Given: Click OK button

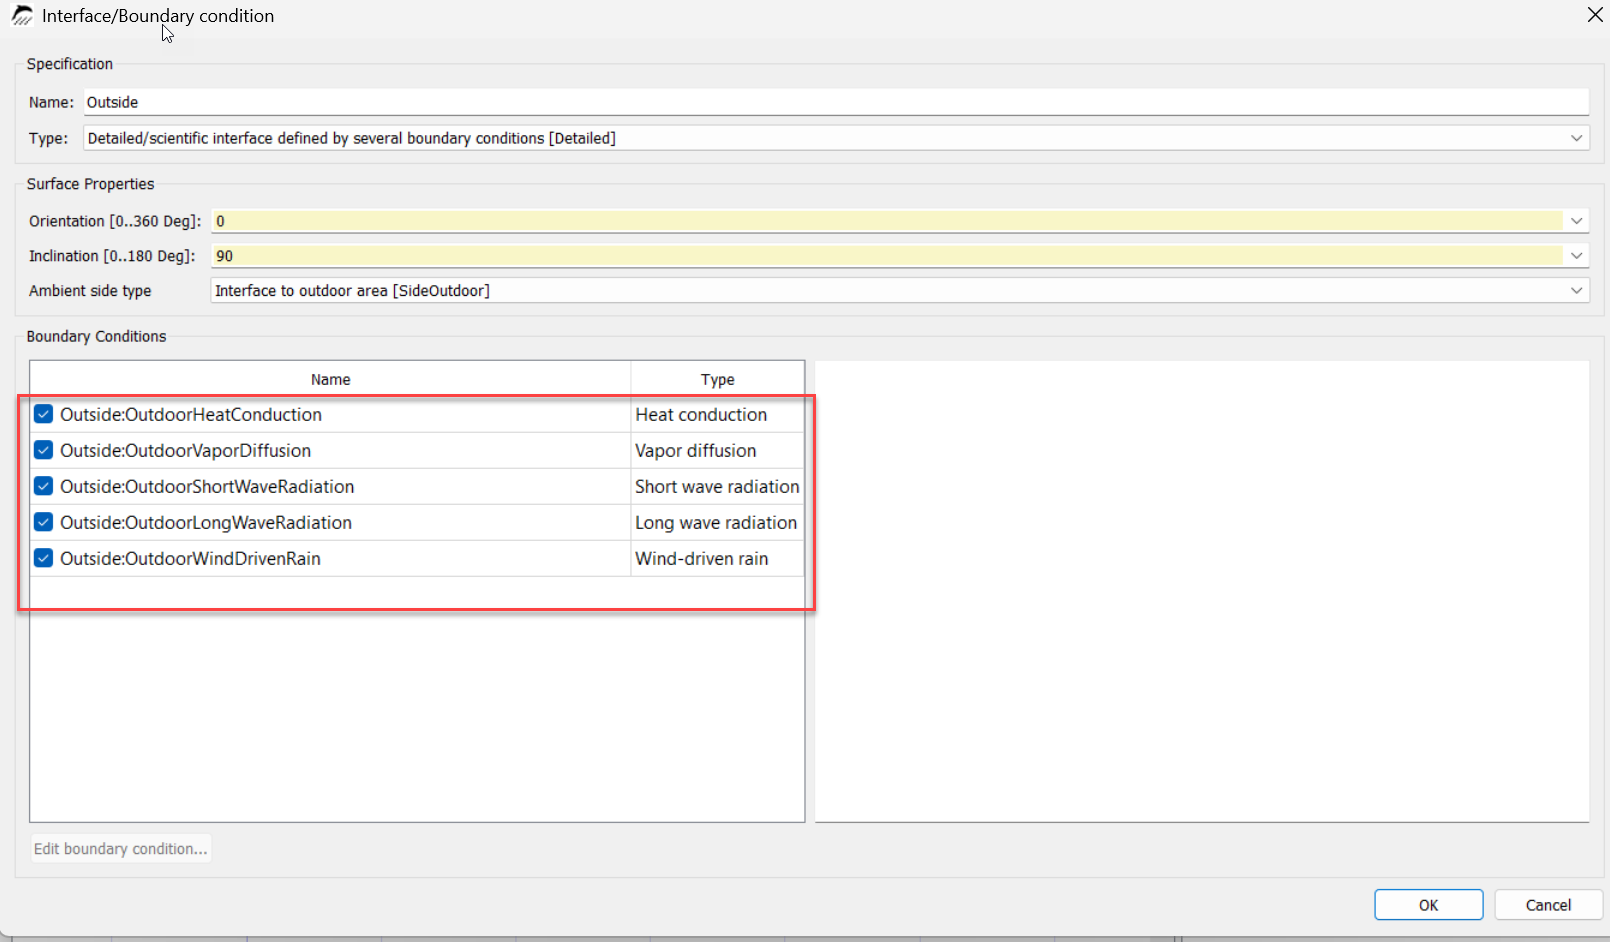Looking at the screenshot, I should 1428,905.
